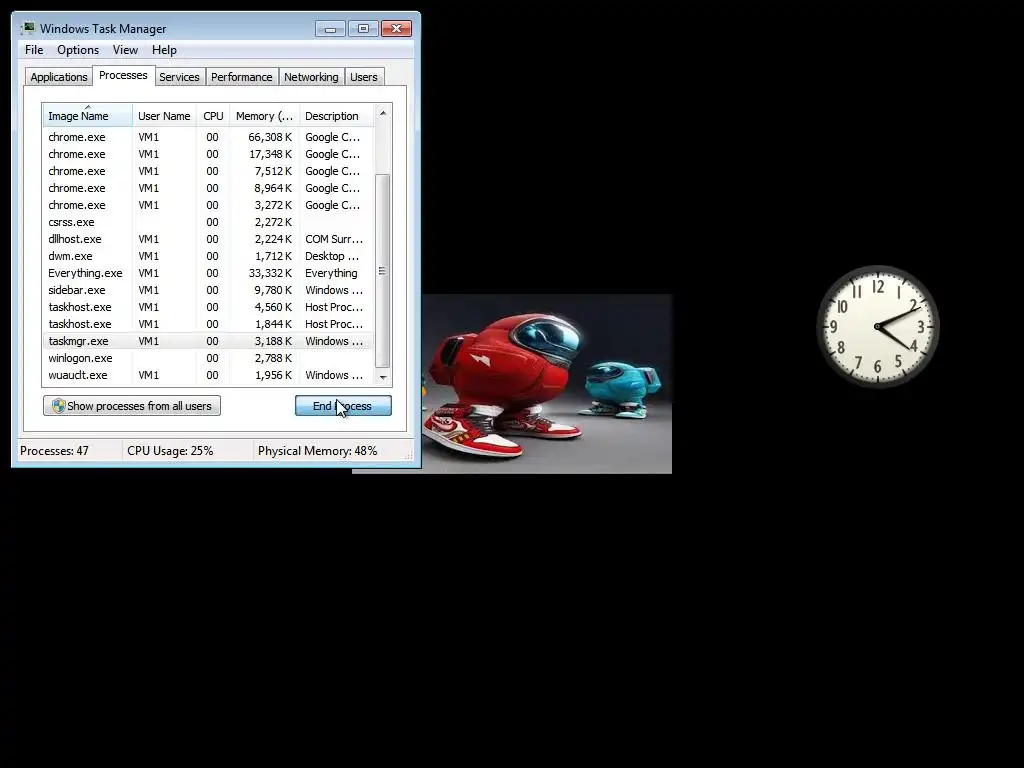The height and width of the screenshot is (768, 1024).
Task: Sort by the Description column header
Action: pyautogui.click(x=336, y=116)
